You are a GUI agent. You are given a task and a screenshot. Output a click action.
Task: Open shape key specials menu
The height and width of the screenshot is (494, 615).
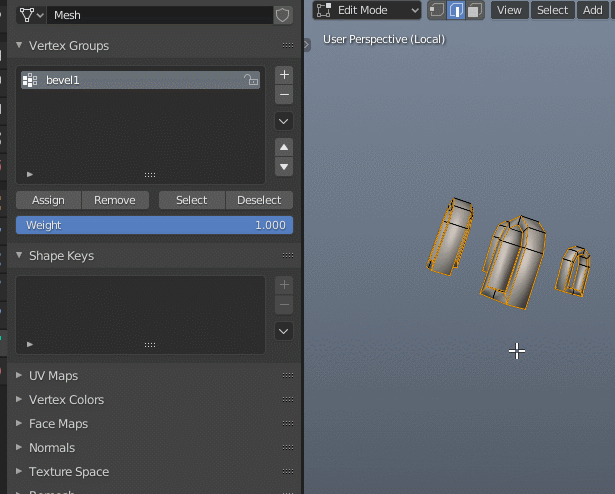(x=284, y=332)
